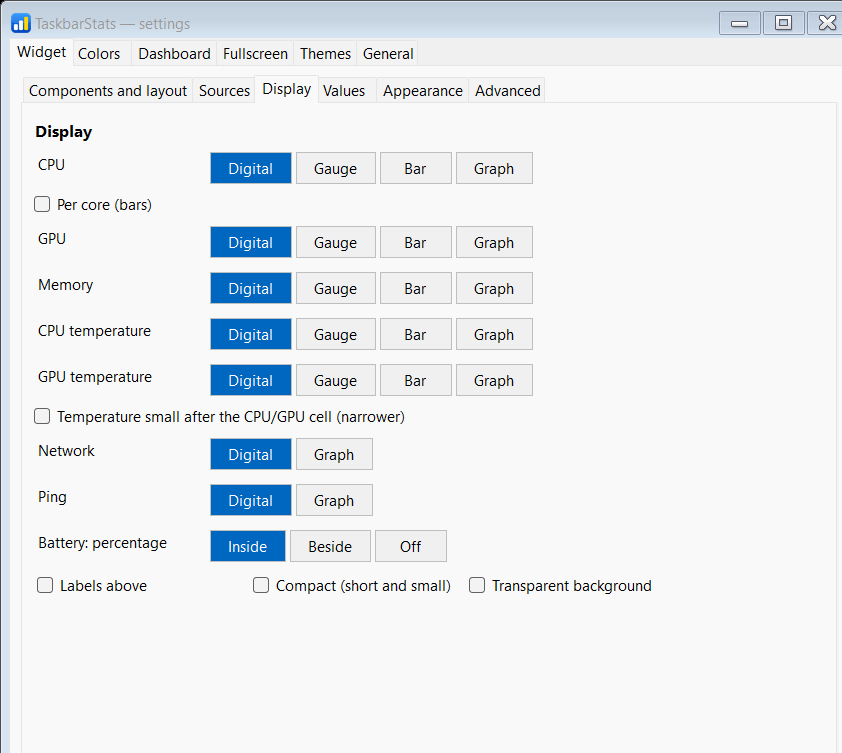Switch to the Sources sub-tab
This screenshot has width=842, height=753.
224,91
